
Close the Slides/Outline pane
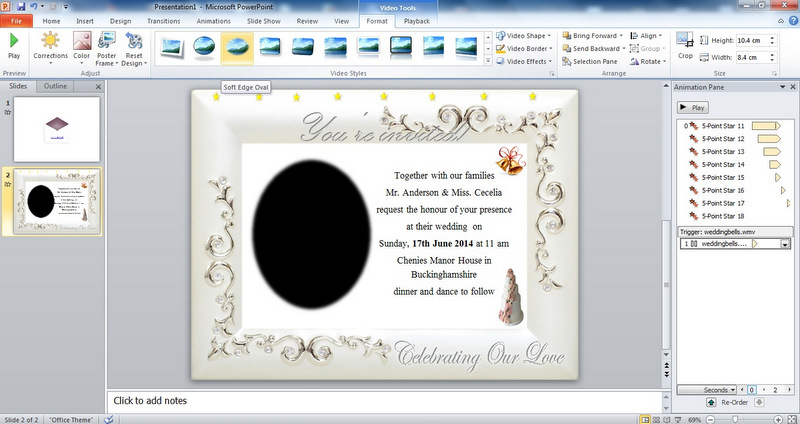click(98, 87)
